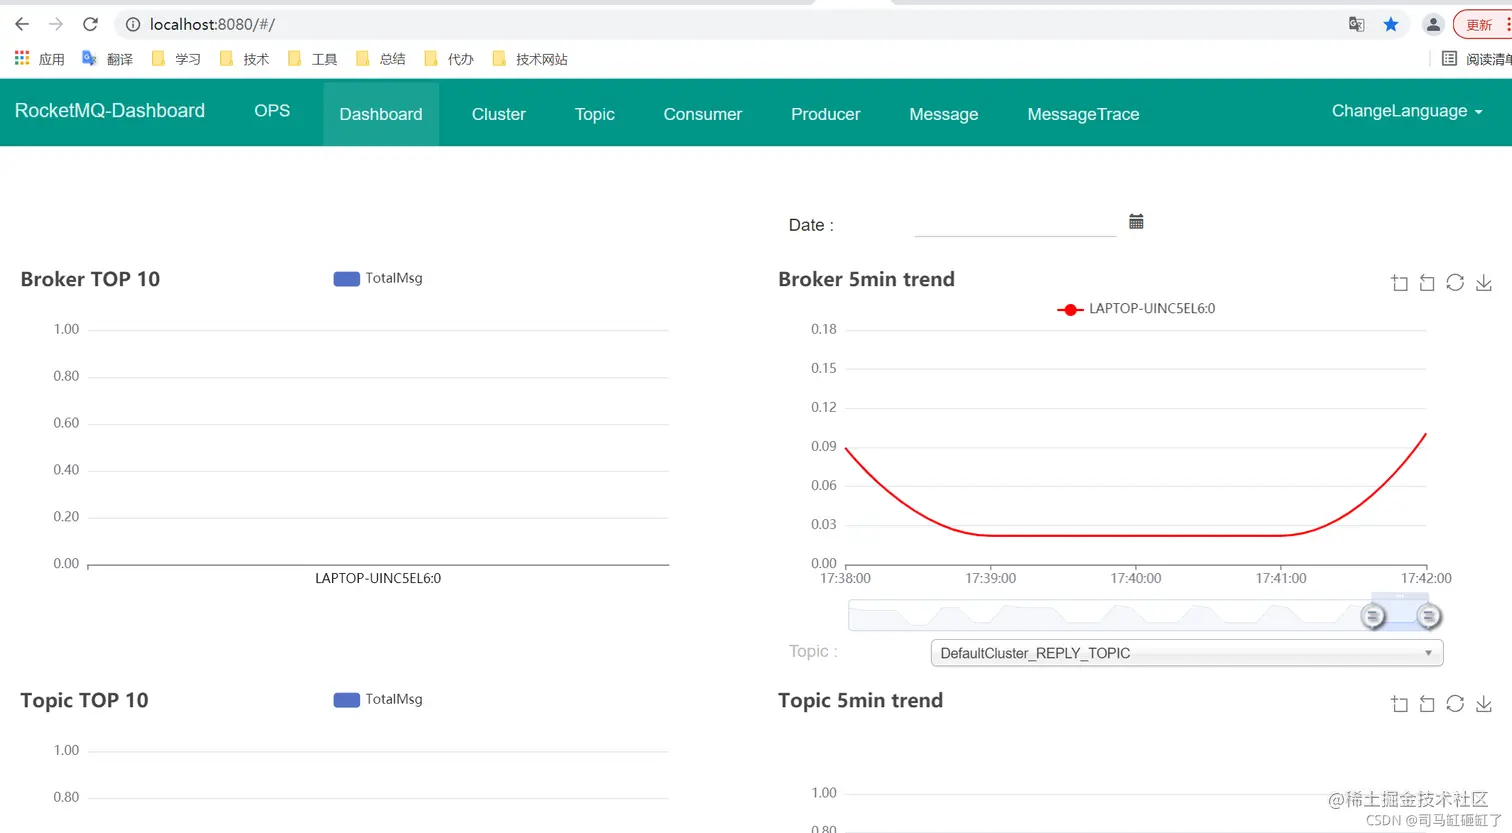The width and height of the screenshot is (1512, 833).
Task: Reload the localhost page
Action: click(x=90, y=24)
